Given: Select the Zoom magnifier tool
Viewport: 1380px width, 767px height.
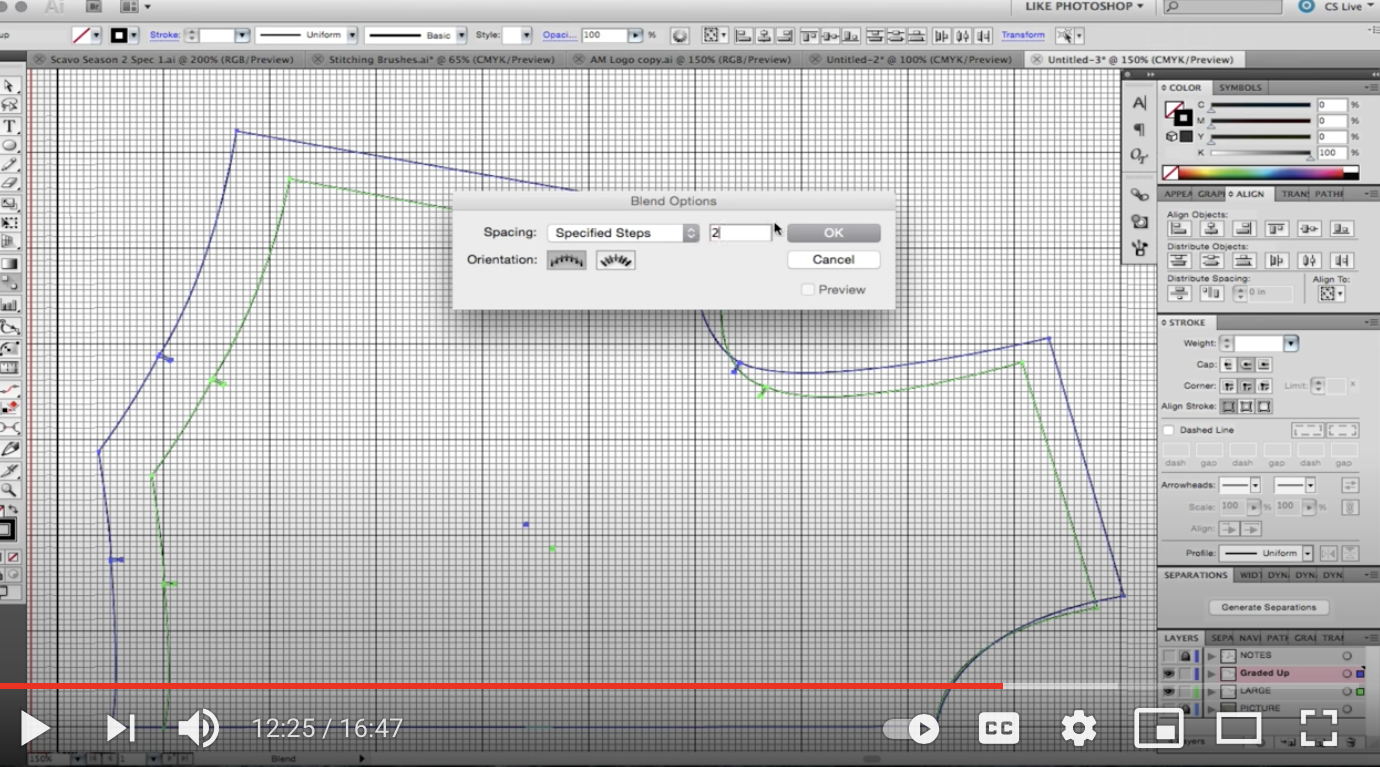Looking at the screenshot, I should click(x=10, y=490).
